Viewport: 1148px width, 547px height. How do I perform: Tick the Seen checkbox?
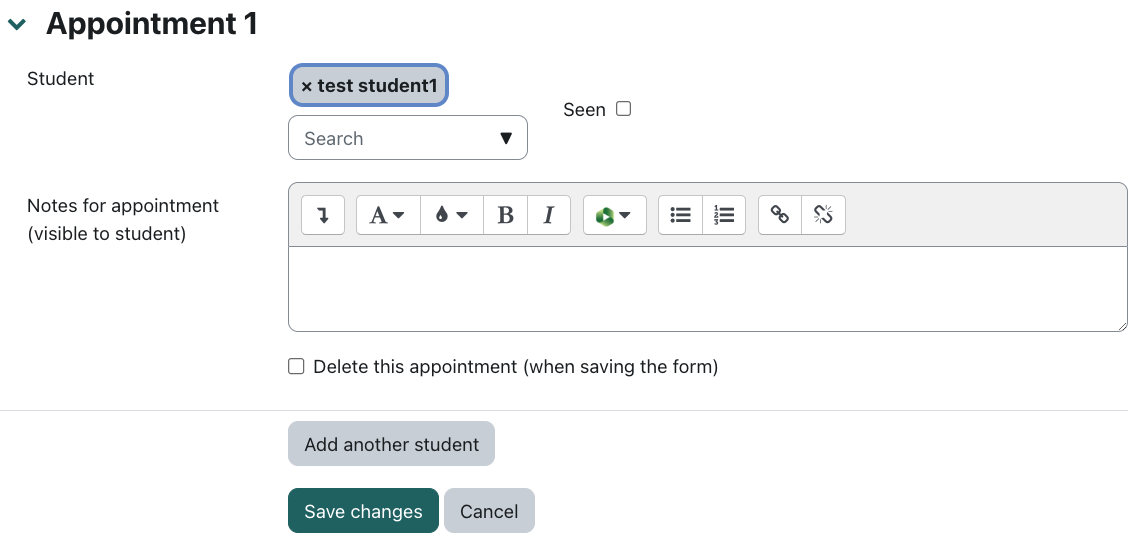[x=624, y=109]
